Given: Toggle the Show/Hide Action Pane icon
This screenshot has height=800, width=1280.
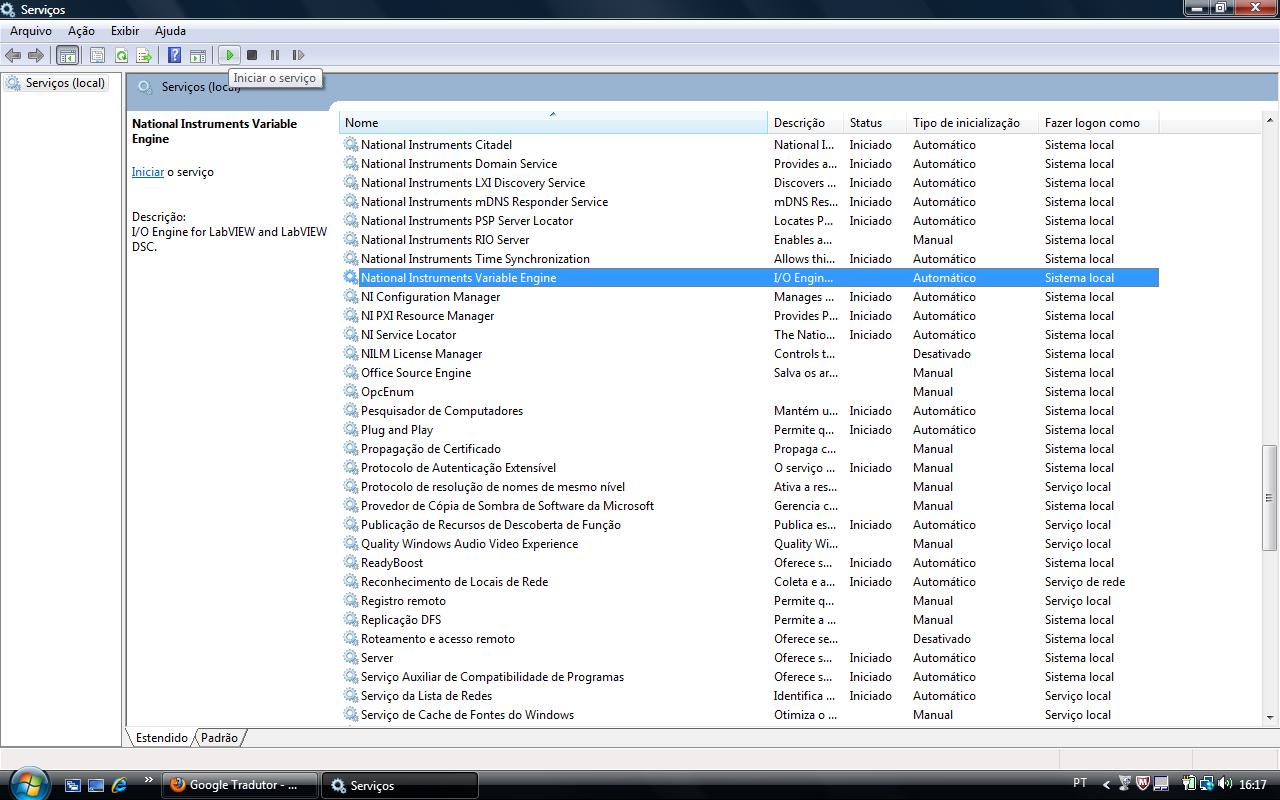Looking at the screenshot, I should (198, 55).
